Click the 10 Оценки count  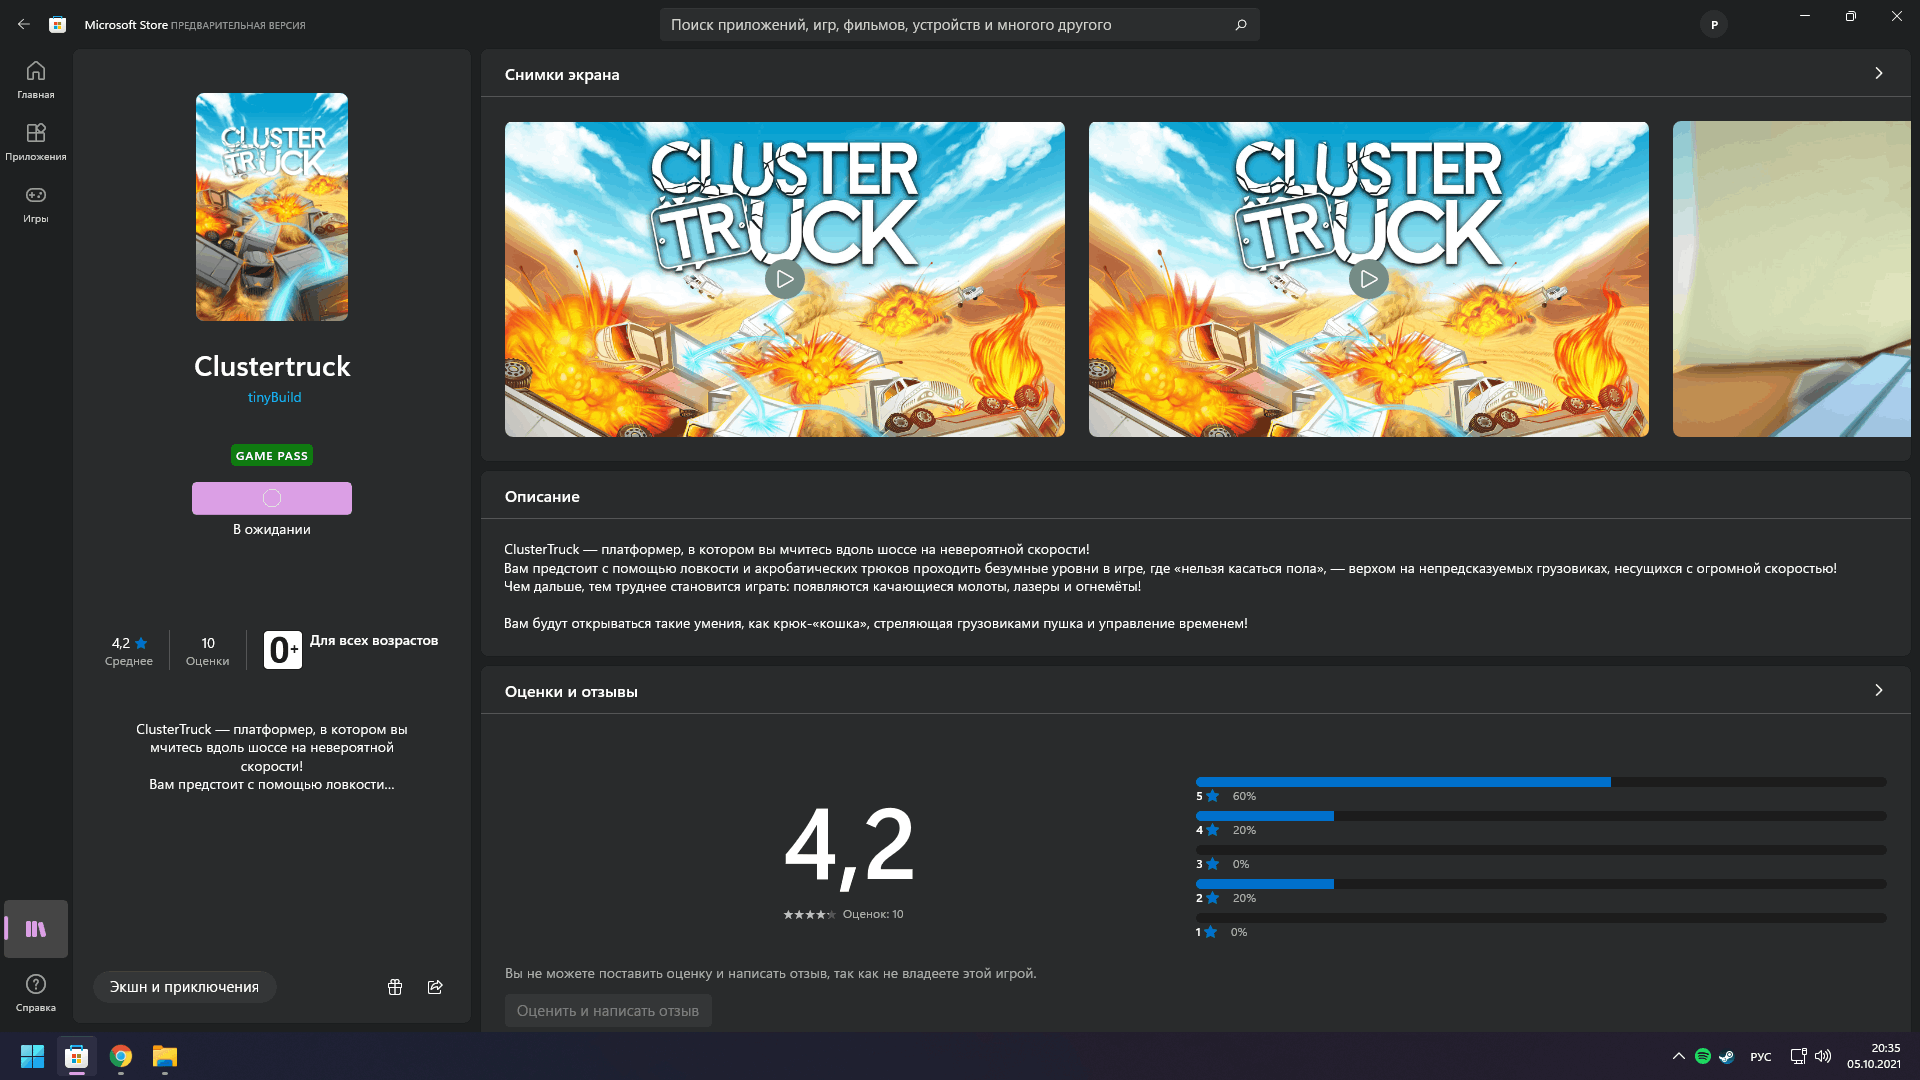click(208, 651)
